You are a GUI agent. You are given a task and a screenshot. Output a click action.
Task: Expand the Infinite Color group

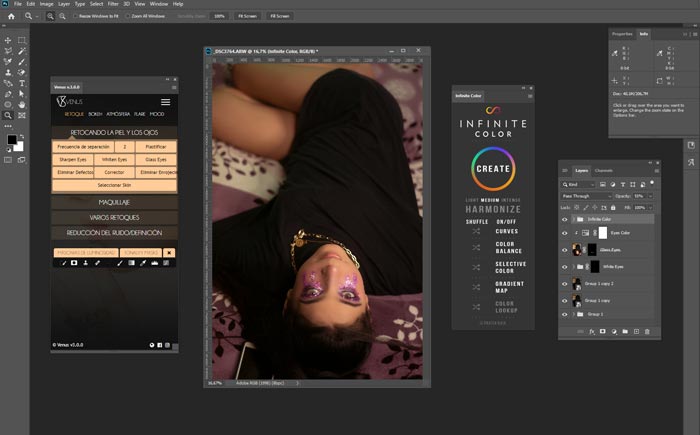[x=573, y=219]
